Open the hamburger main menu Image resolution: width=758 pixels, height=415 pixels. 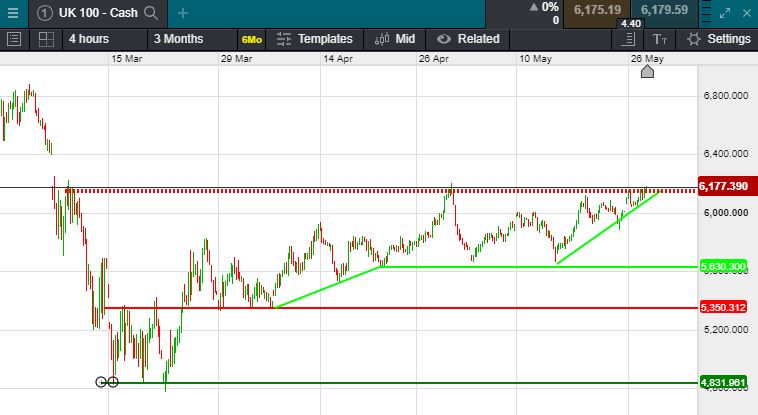[x=13, y=13]
